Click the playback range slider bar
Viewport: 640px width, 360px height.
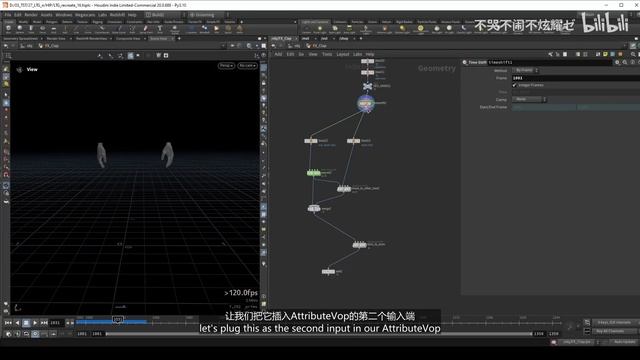pos(319,334)
